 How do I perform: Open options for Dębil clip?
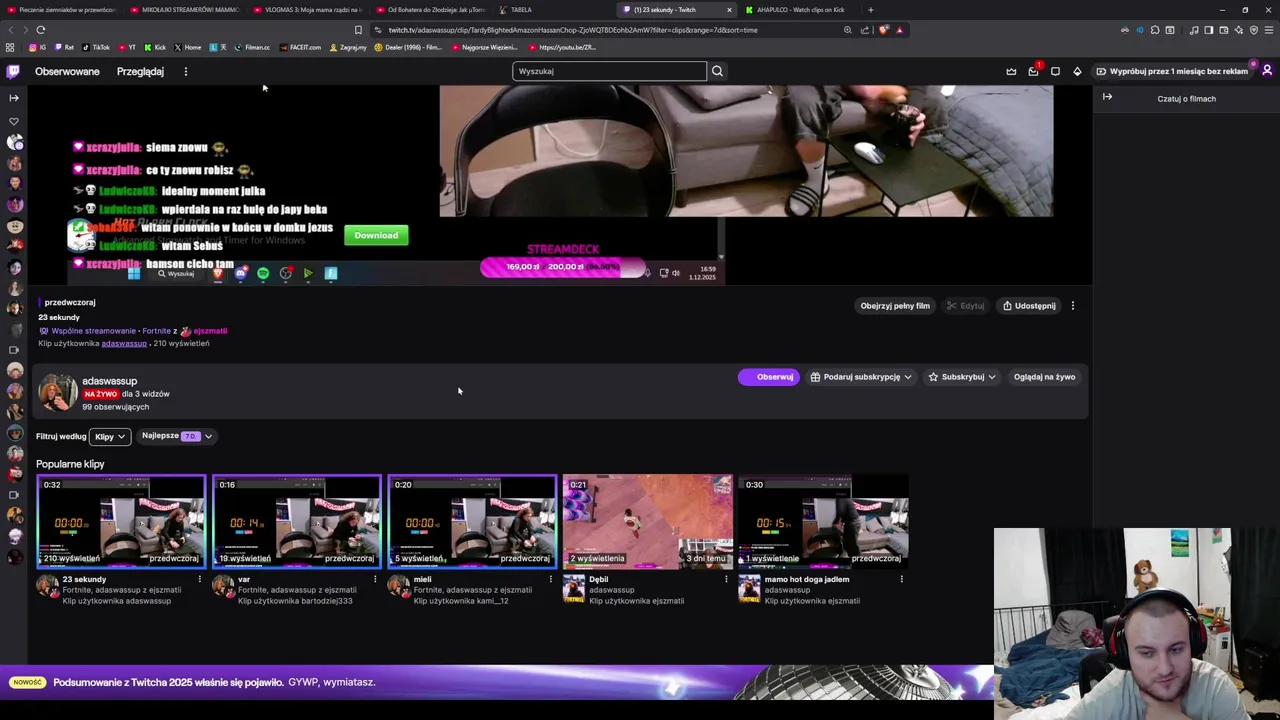point(726,579)
